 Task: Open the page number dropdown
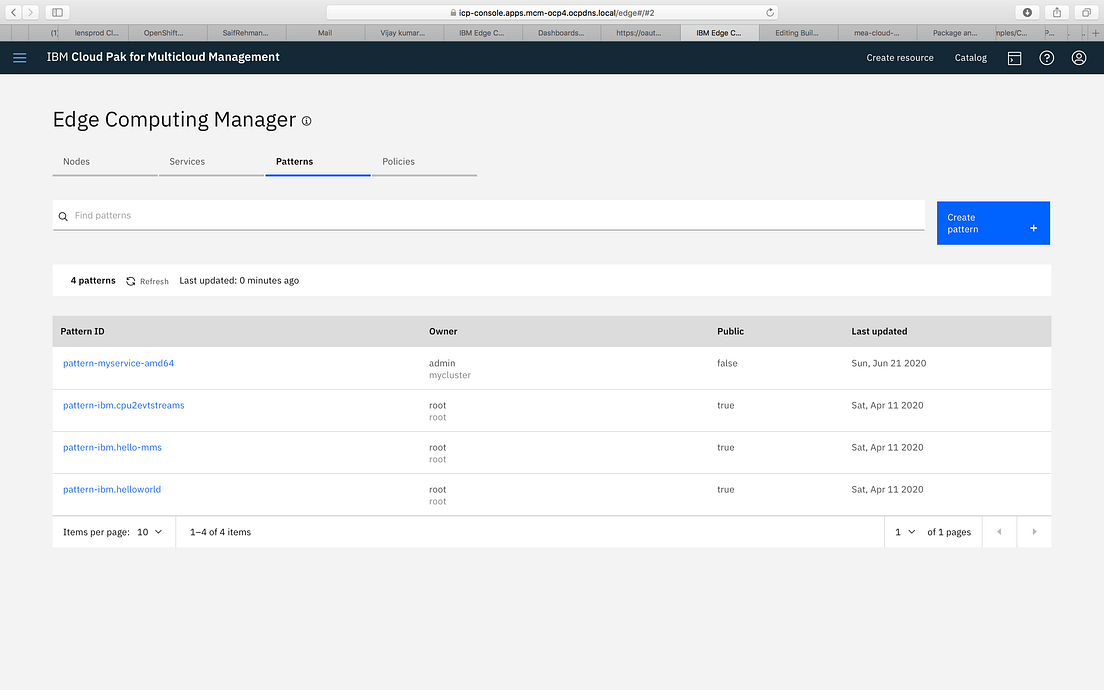pyautogui.click(x=903, y=532)
